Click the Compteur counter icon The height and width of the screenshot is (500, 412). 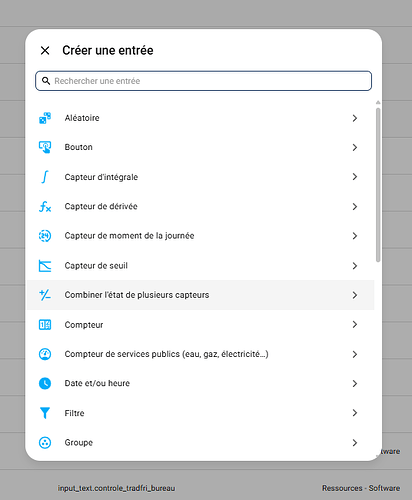[45, 325]
